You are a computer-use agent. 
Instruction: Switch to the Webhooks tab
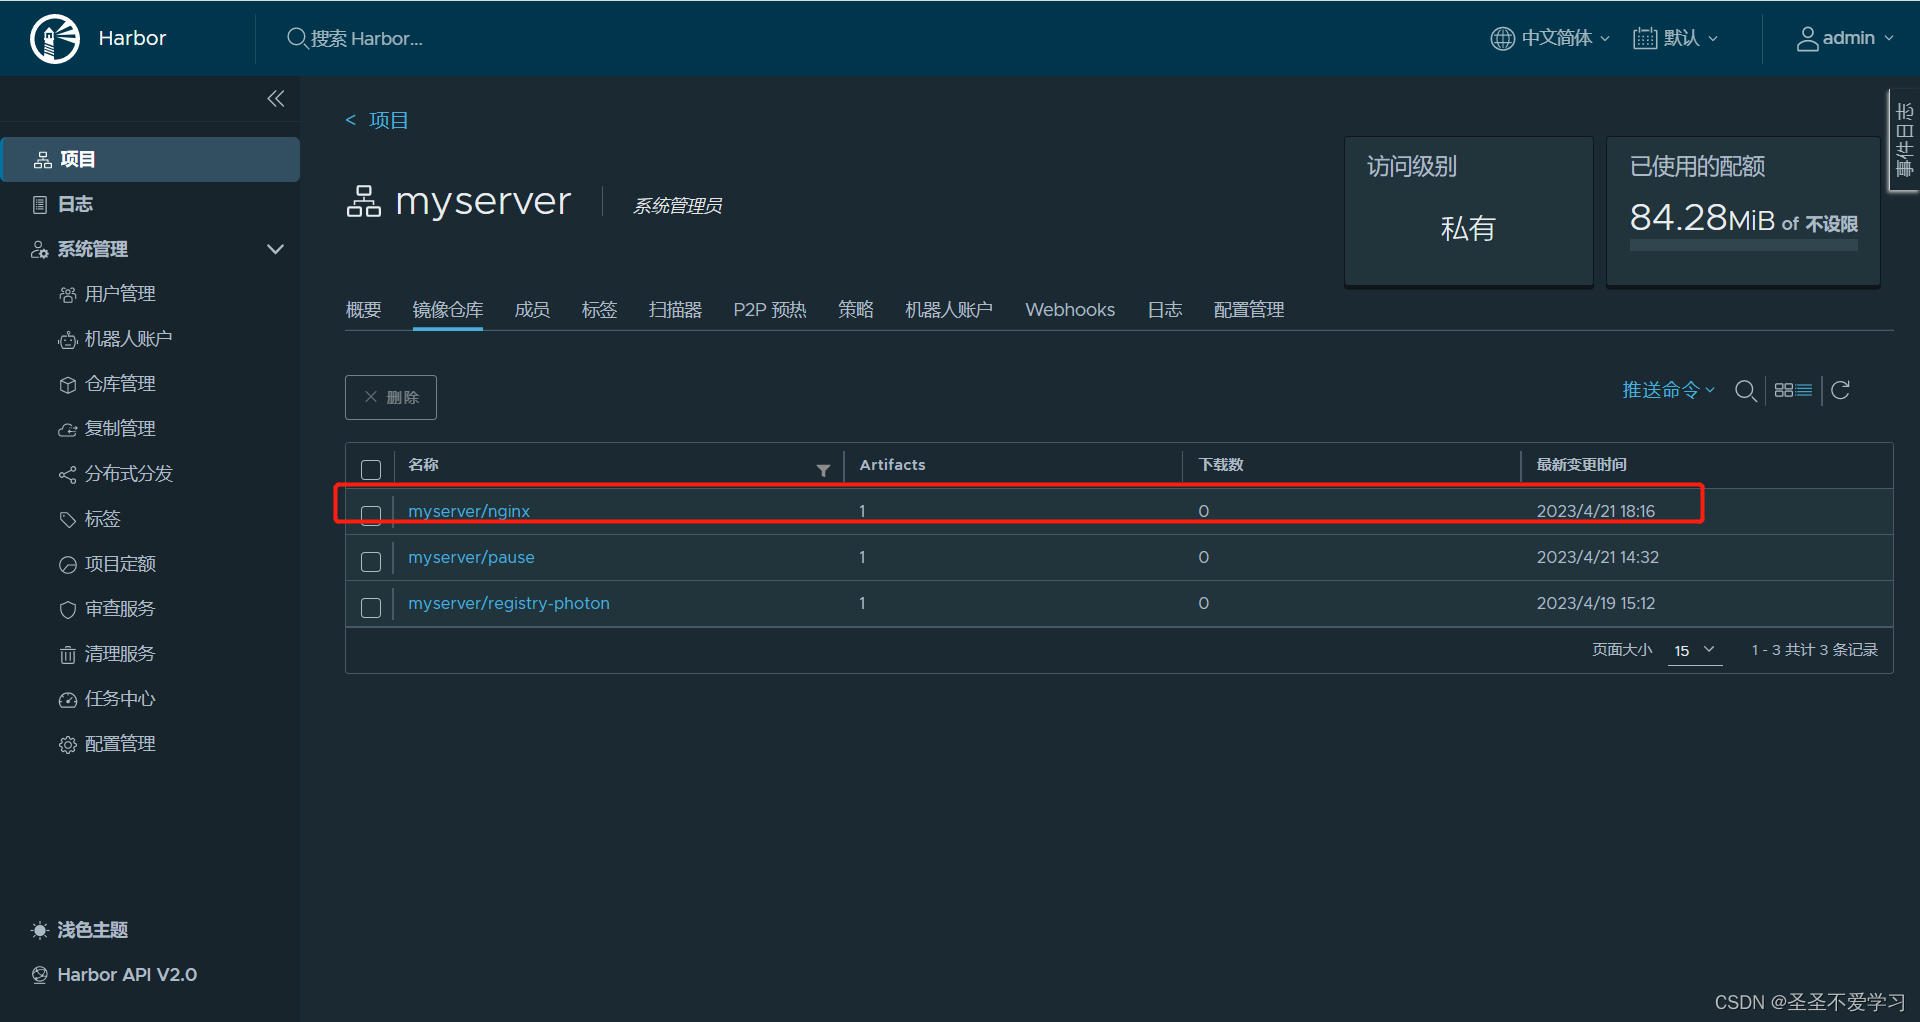[1070, 310]
